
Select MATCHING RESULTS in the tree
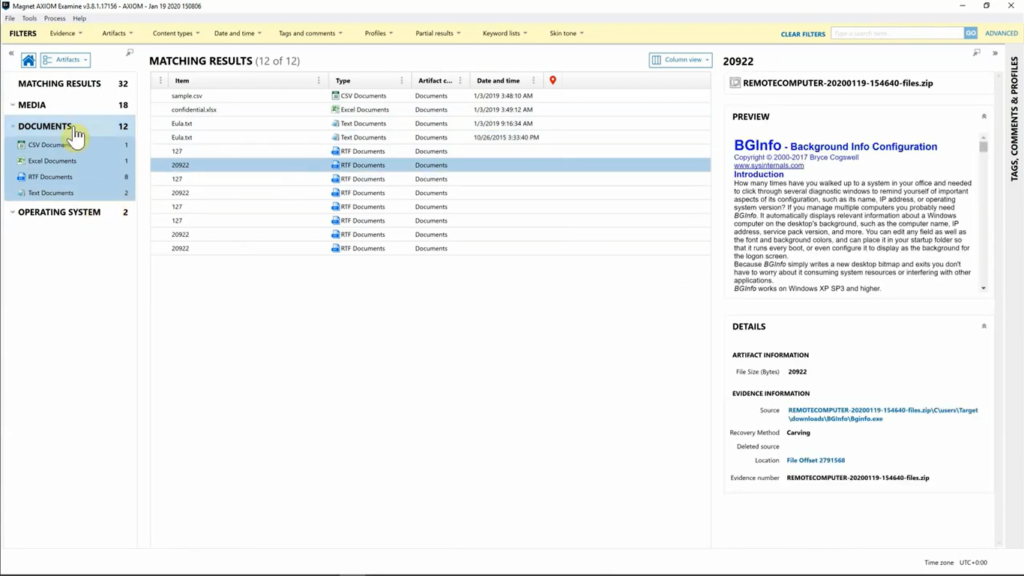(72, 84)
